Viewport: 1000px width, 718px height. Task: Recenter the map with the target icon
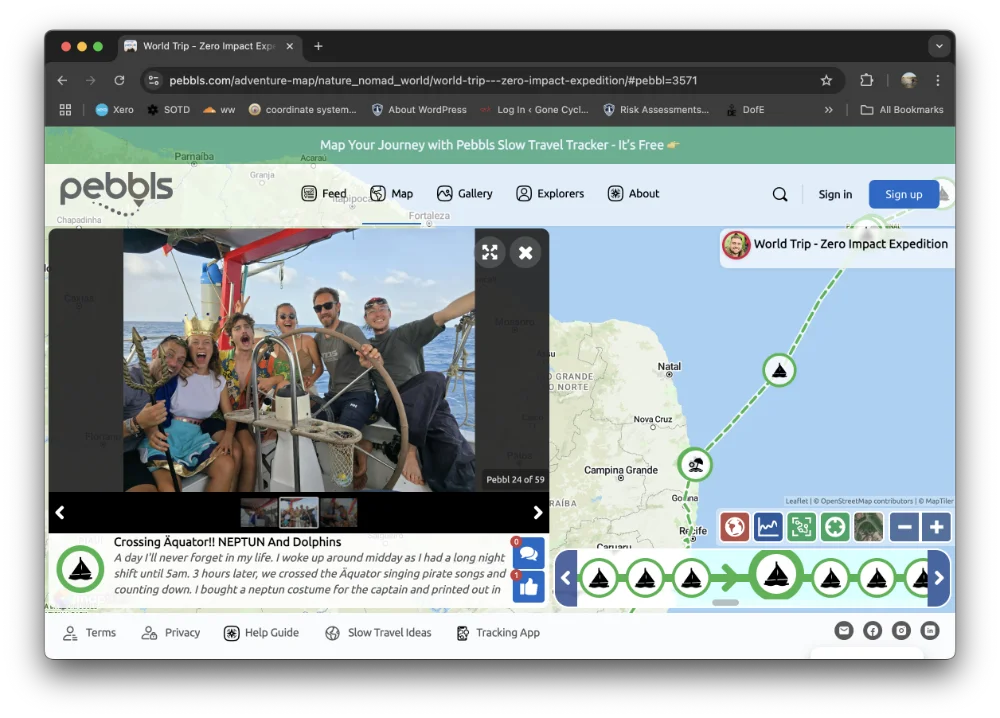tap(835, 527)
